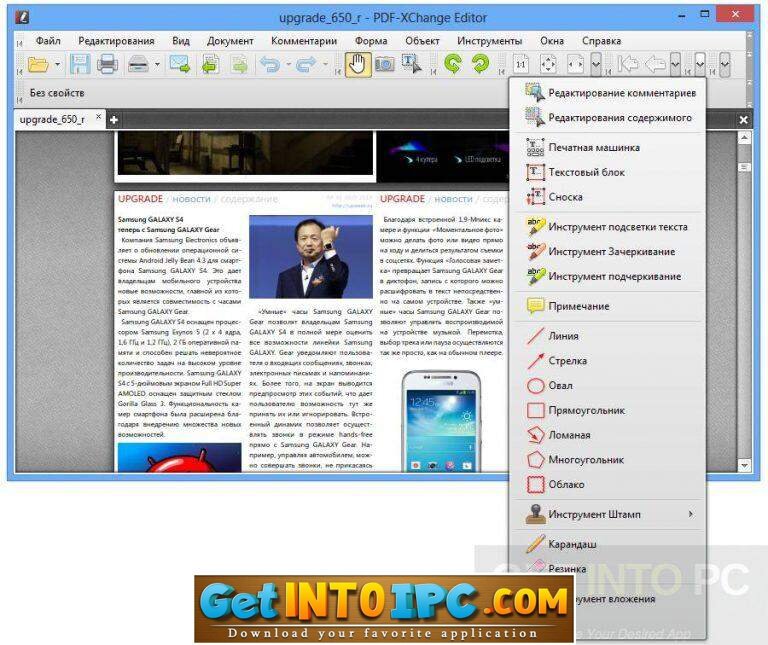Click the Fit Page icon
768x645 pixels.
(x=548, y=64)
